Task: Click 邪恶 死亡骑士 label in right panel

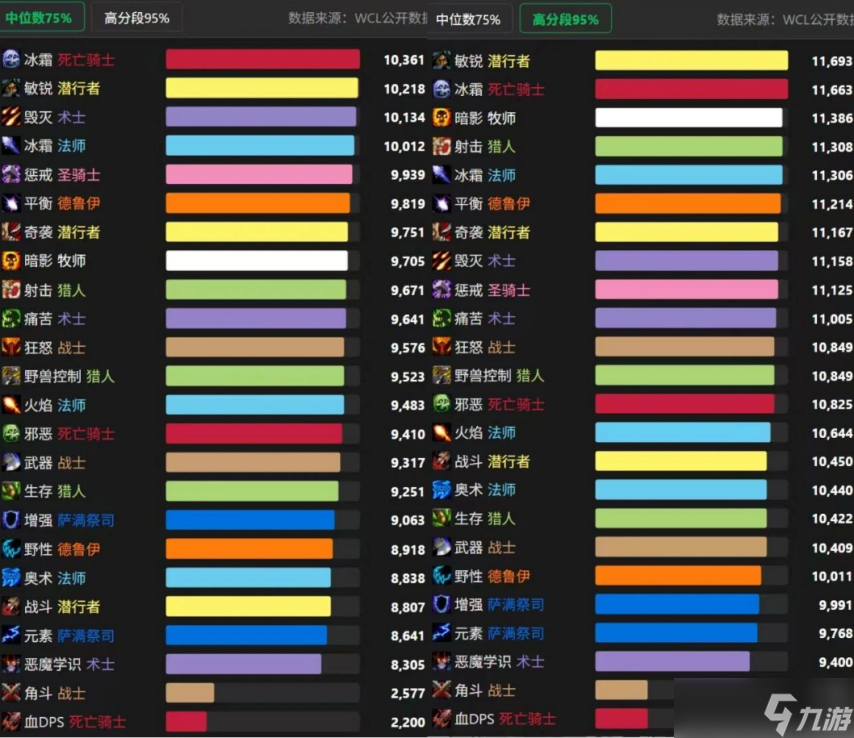Action: 499,404
